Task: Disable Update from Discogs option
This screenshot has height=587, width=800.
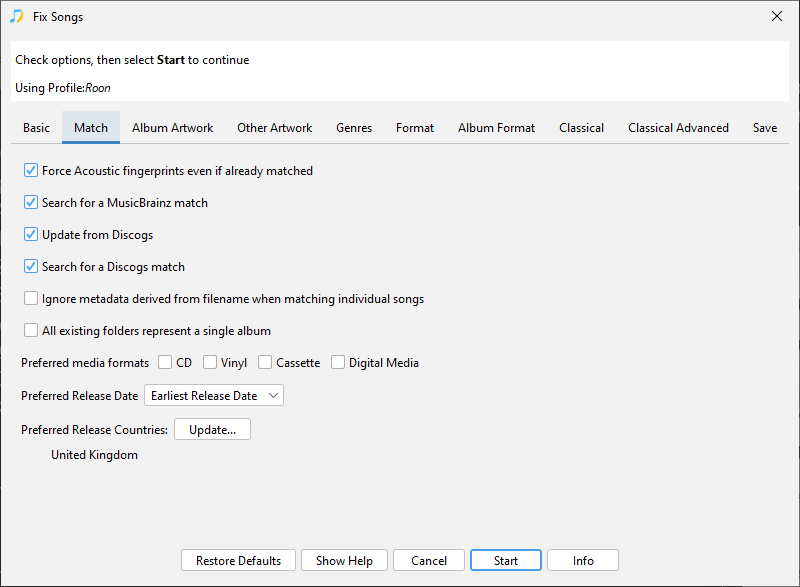Action: pyautogui.click(x=31, y=235)
